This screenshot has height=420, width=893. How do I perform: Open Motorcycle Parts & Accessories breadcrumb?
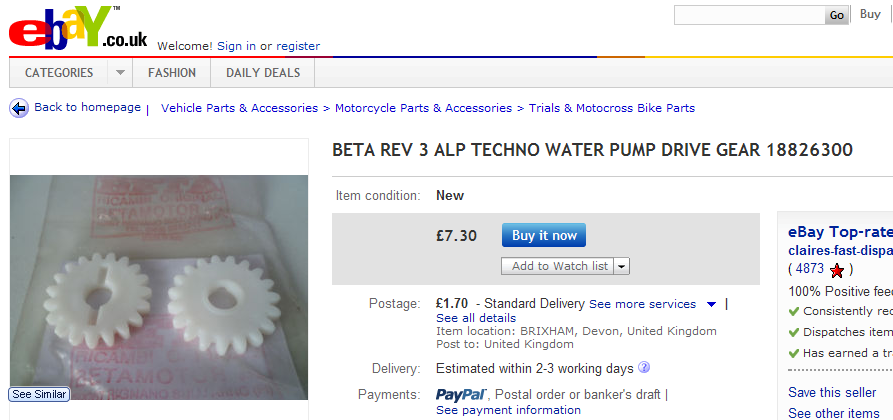[x=423, y=108]
